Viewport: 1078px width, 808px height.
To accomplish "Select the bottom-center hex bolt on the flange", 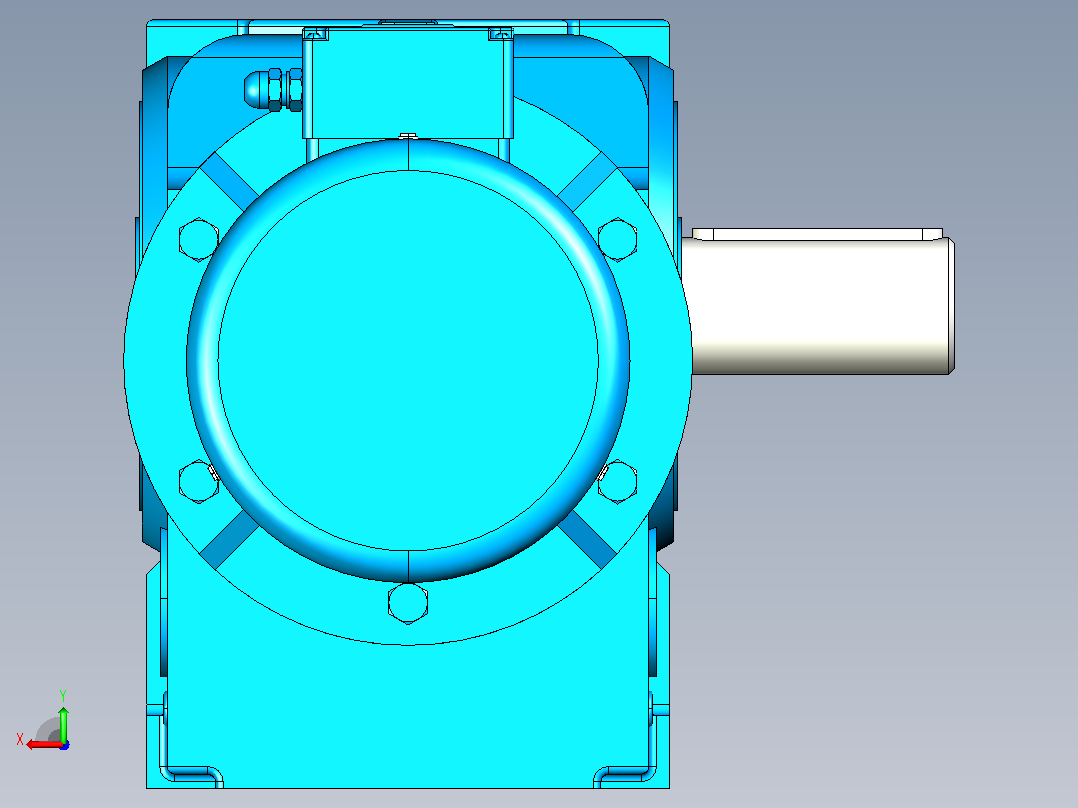I will click(x=408, y=603).
